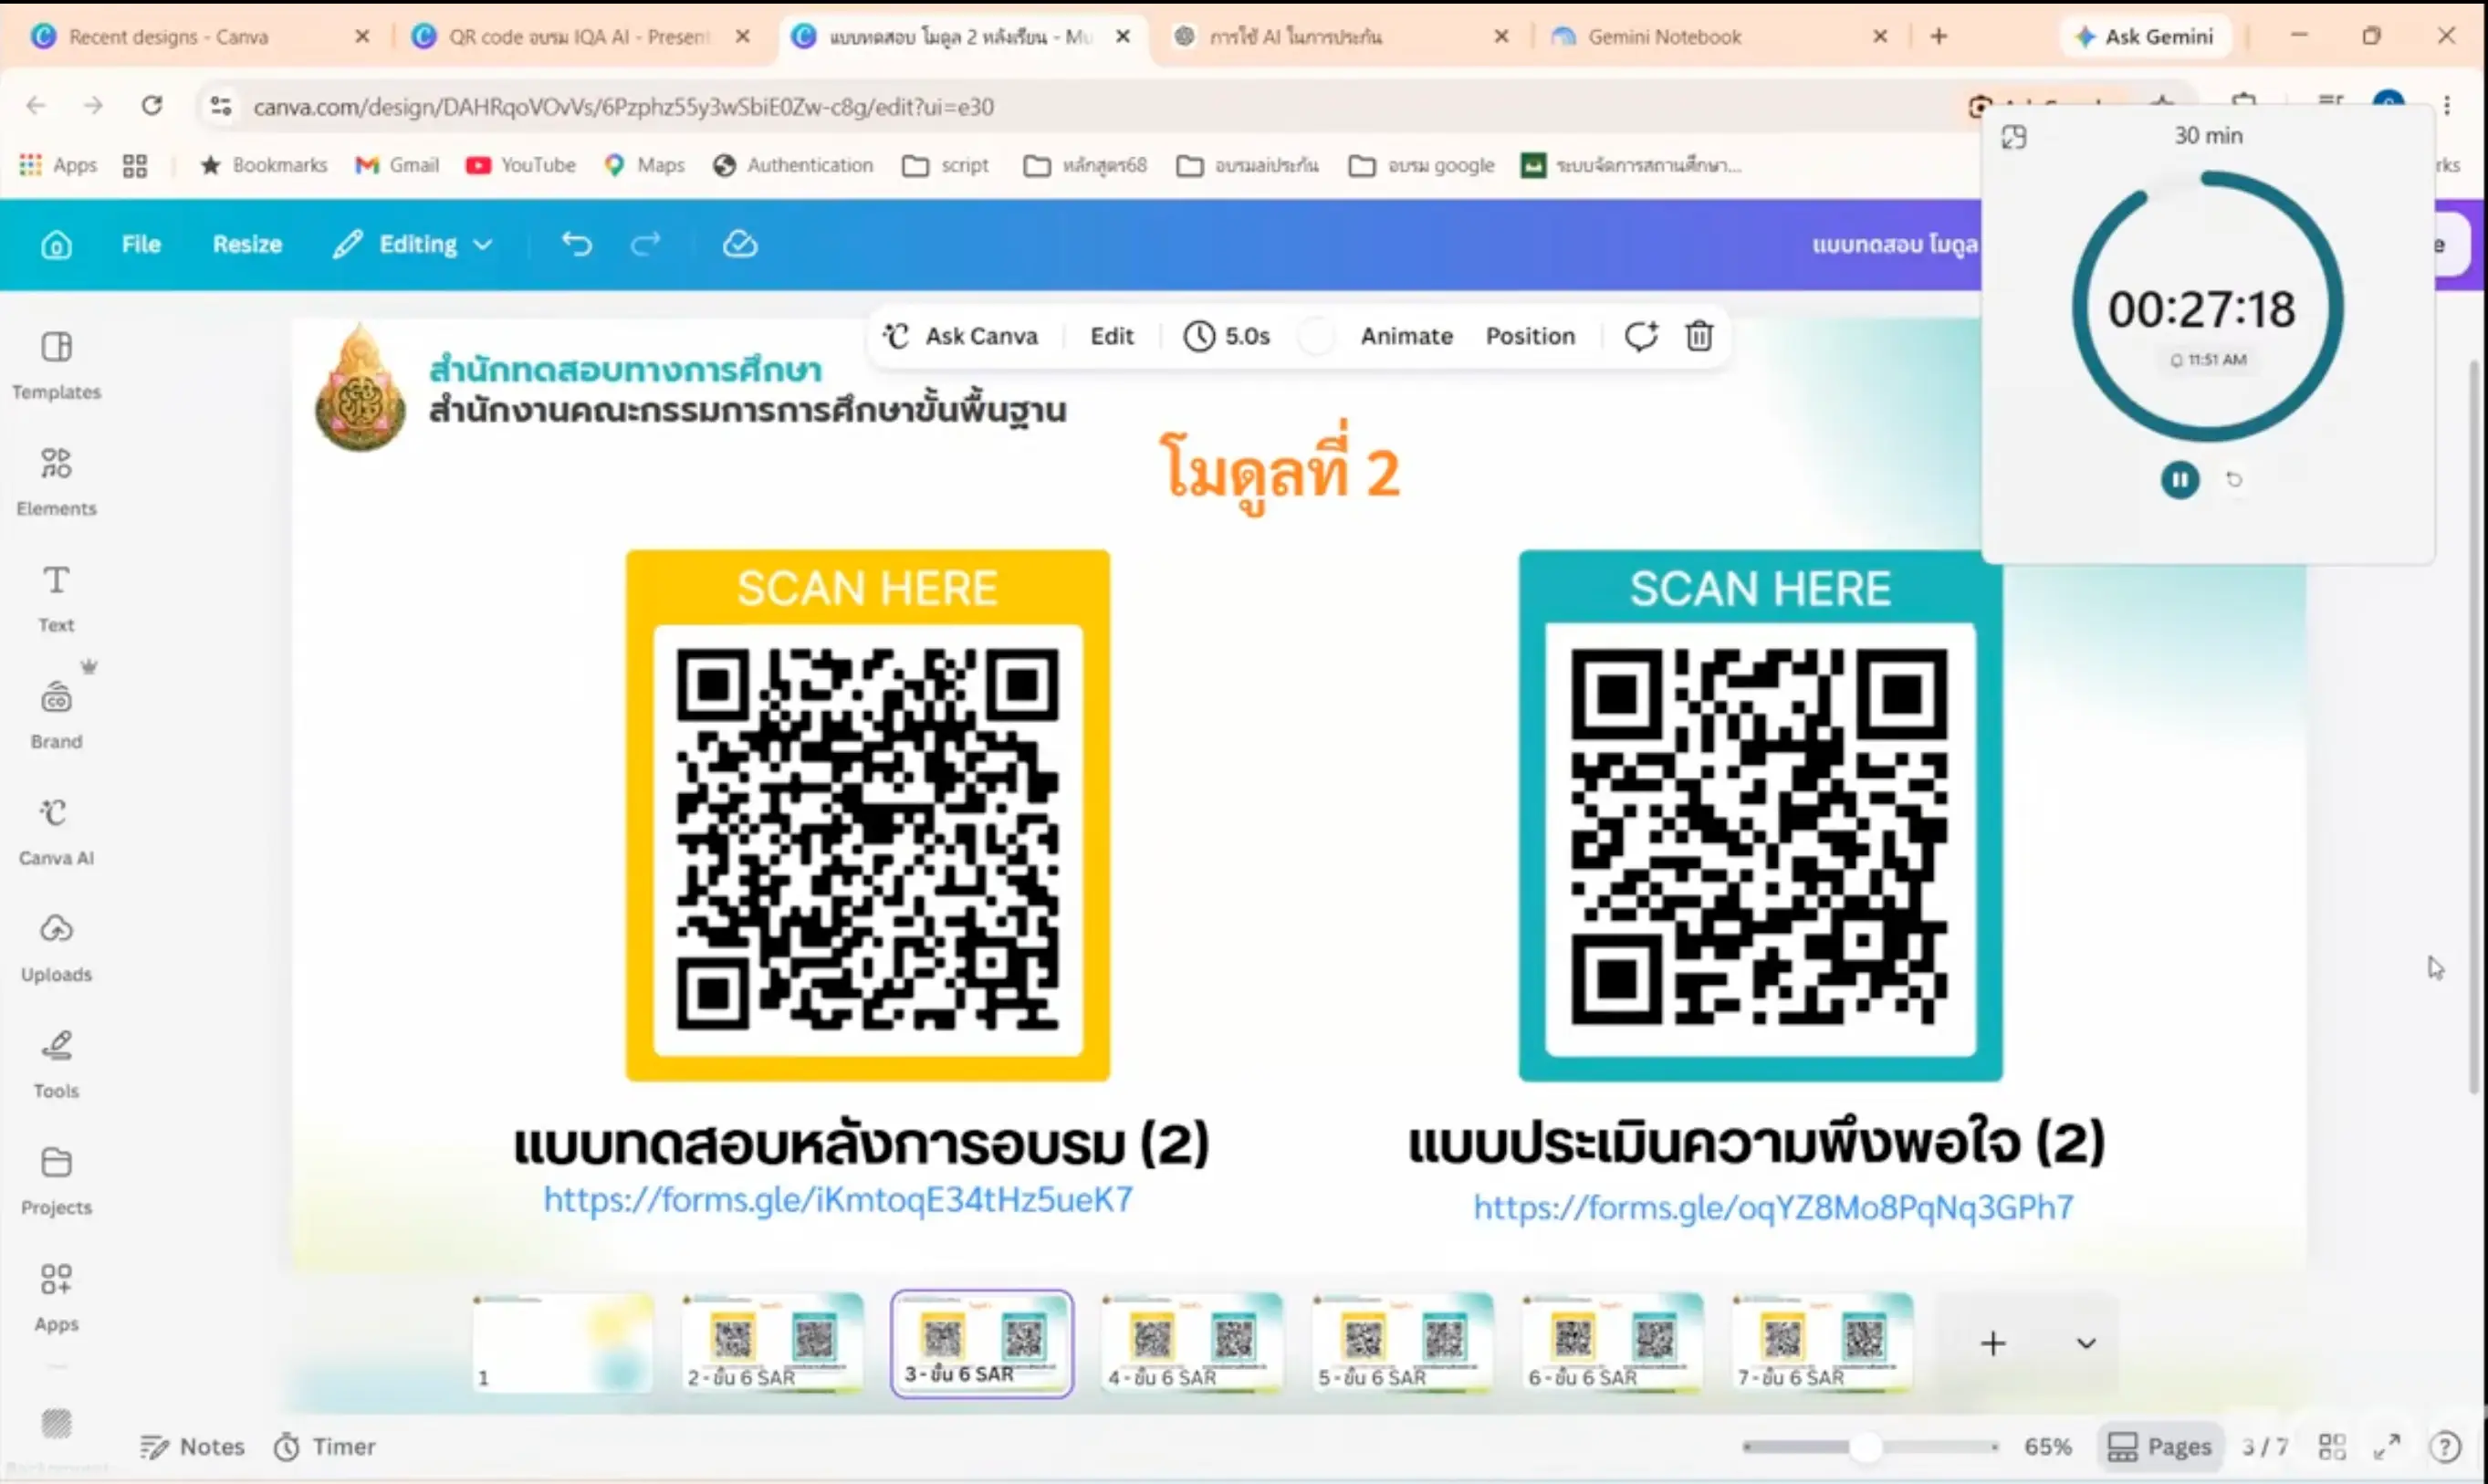This screenshot has height=1484, width=2488.
Task: Reload the browser page
Action: (x=152, y=105)
